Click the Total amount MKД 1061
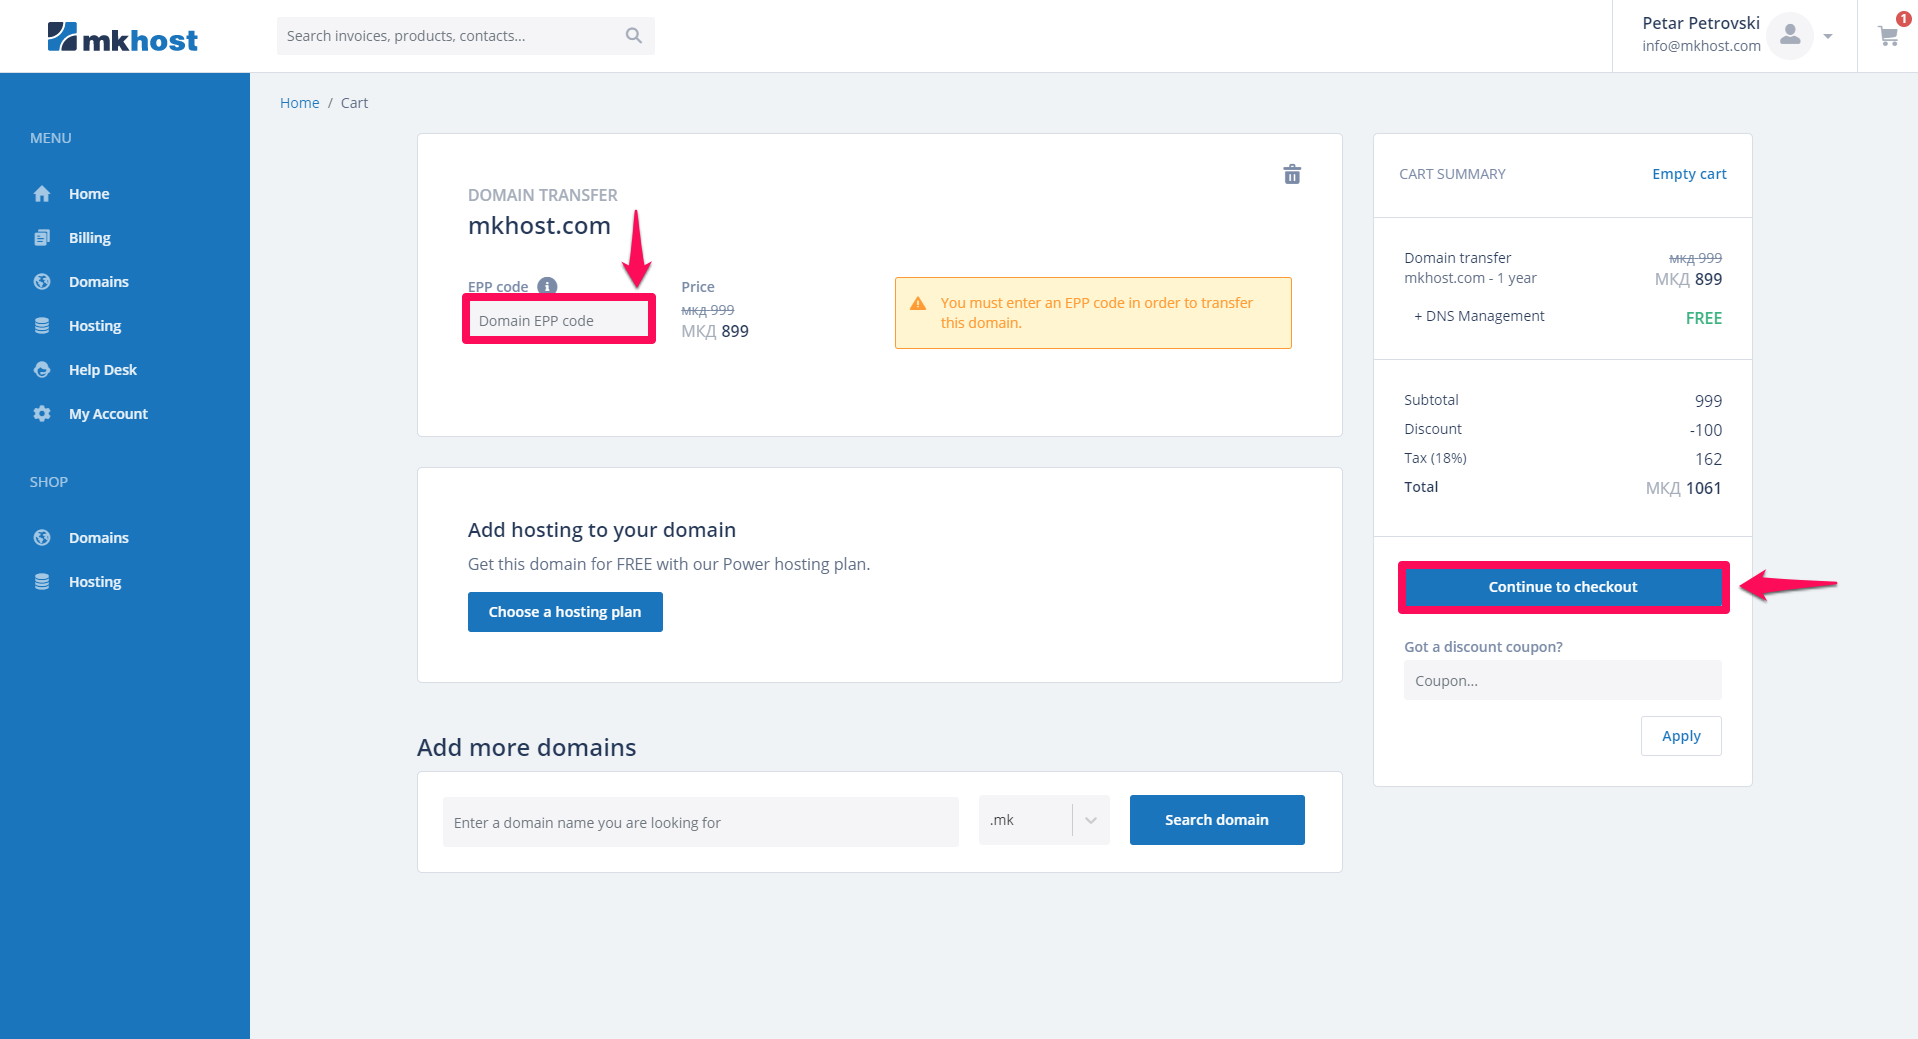The height and width of the screenshot is (1039, 1918). point(1684,488)
